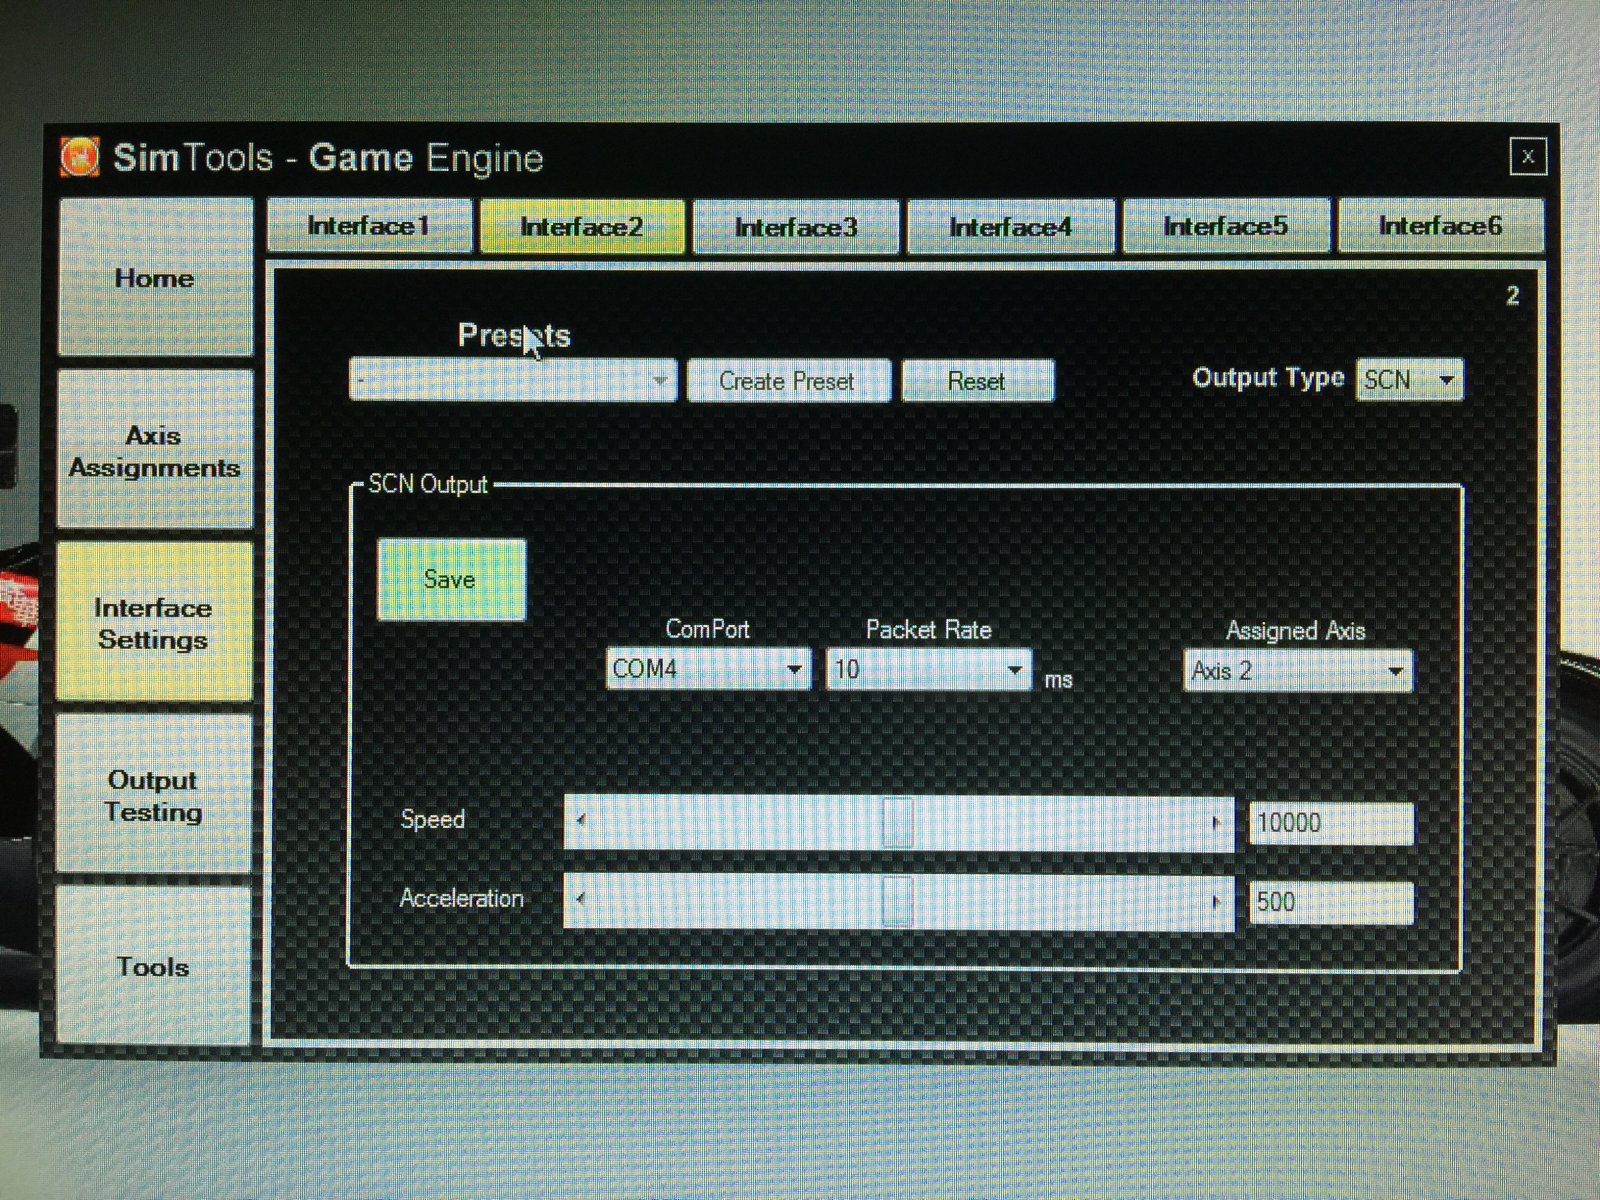Screen dimensions: 1600x1200
Task: Click the "Packet Rate" label
Action: 928,630
